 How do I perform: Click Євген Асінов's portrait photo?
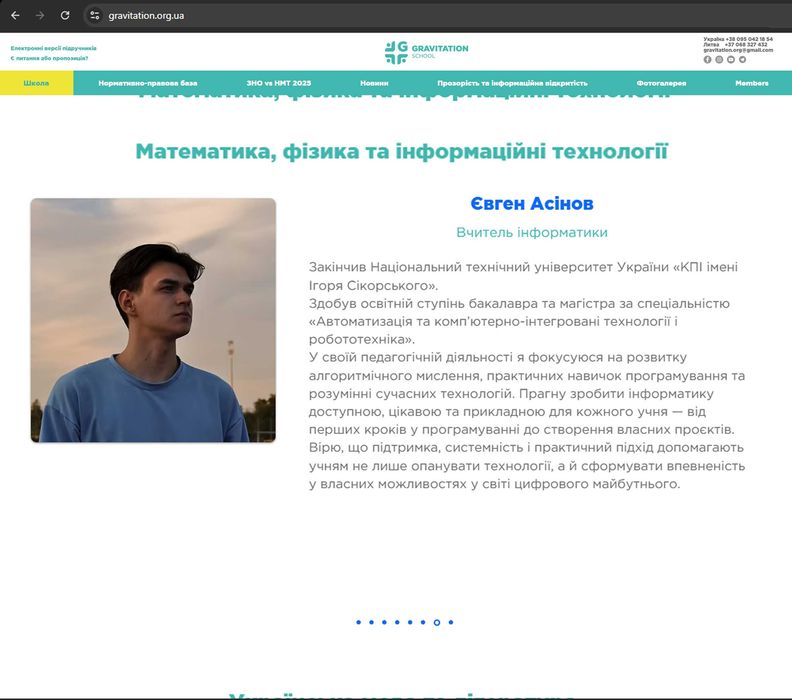pyautogui.click(x=153, y=320)
